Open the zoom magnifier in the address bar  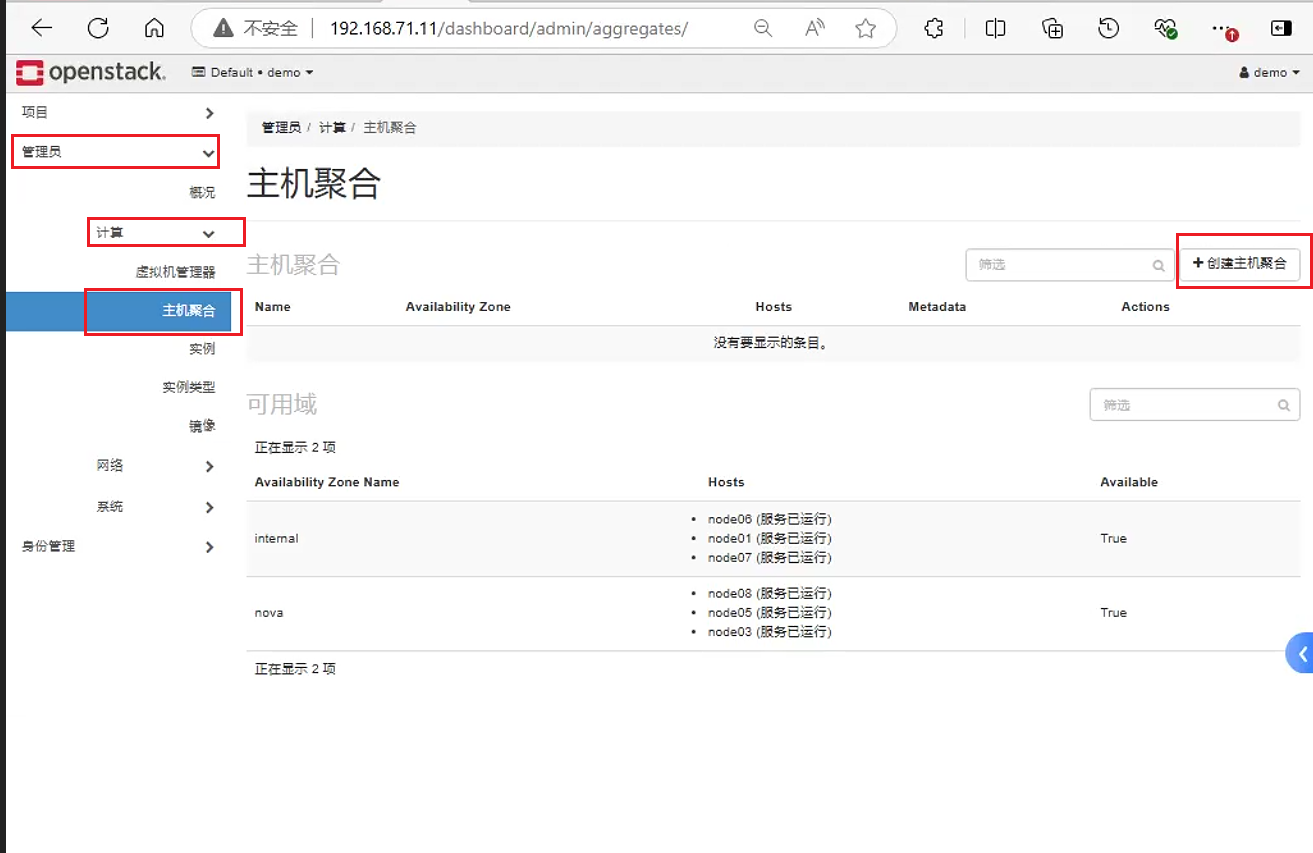pyautogui.click(x=763, y=28)
